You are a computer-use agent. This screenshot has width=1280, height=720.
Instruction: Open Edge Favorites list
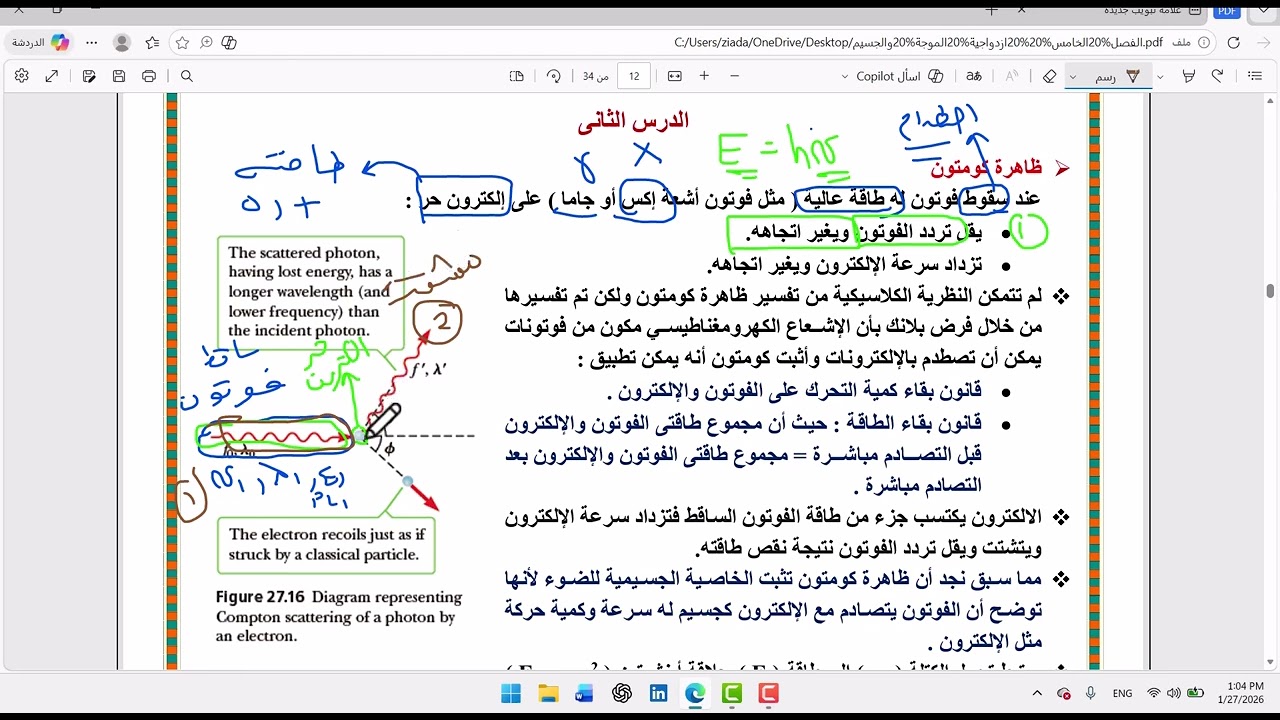click(152, 43)
